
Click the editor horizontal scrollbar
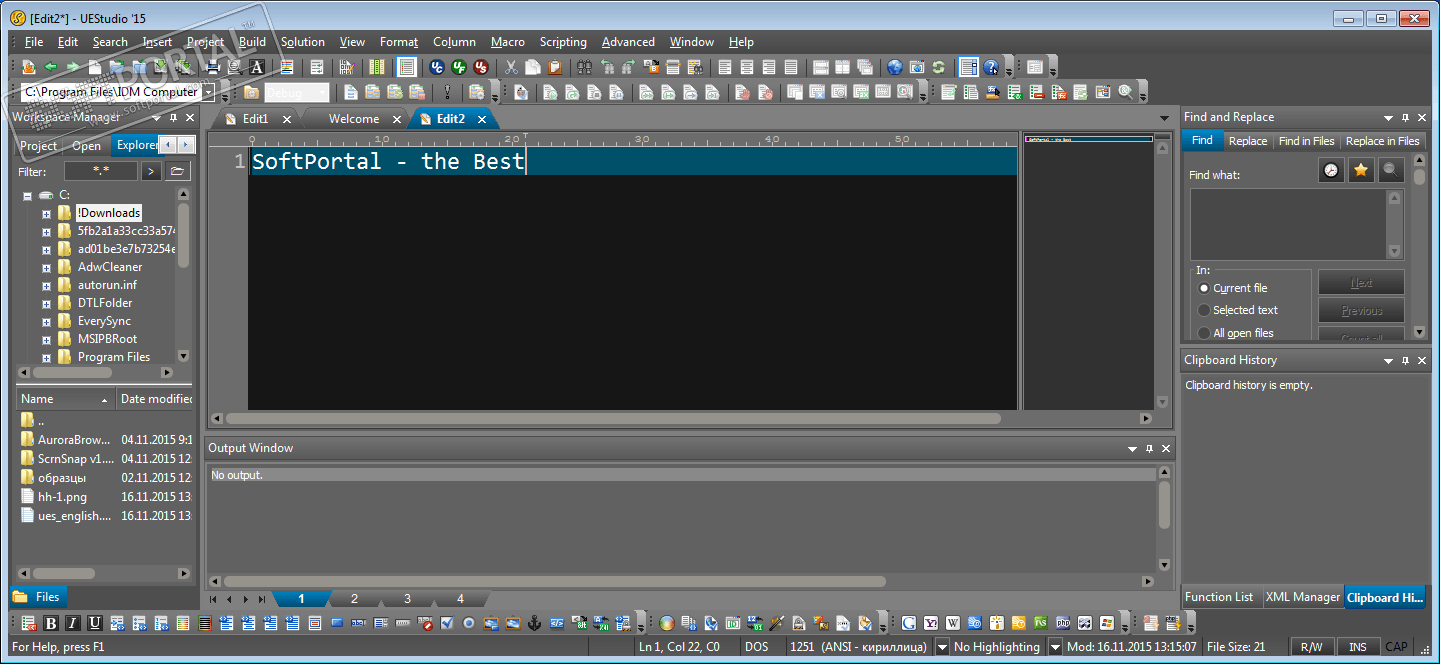[613, 418]
